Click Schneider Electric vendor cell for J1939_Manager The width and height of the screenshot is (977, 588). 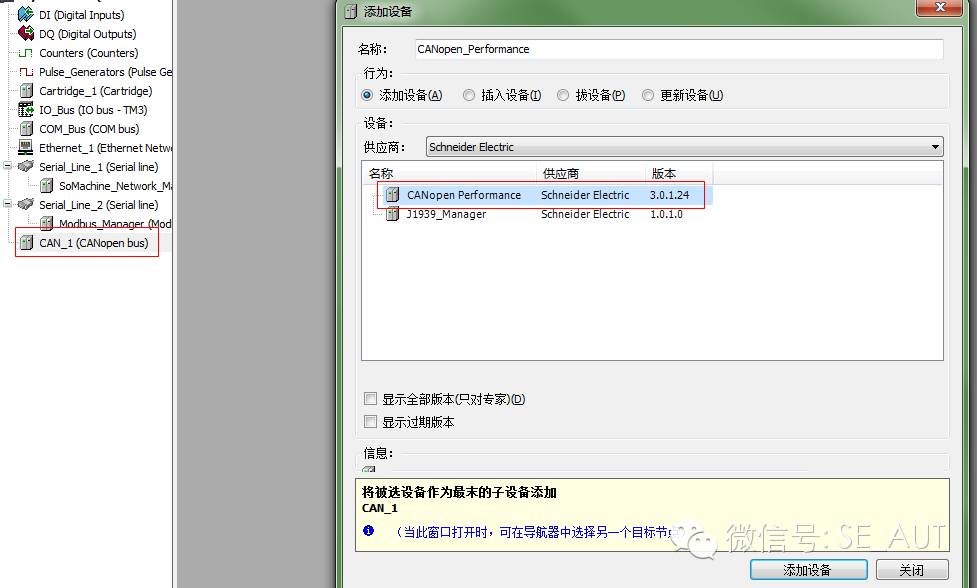[x=585, y=214]
